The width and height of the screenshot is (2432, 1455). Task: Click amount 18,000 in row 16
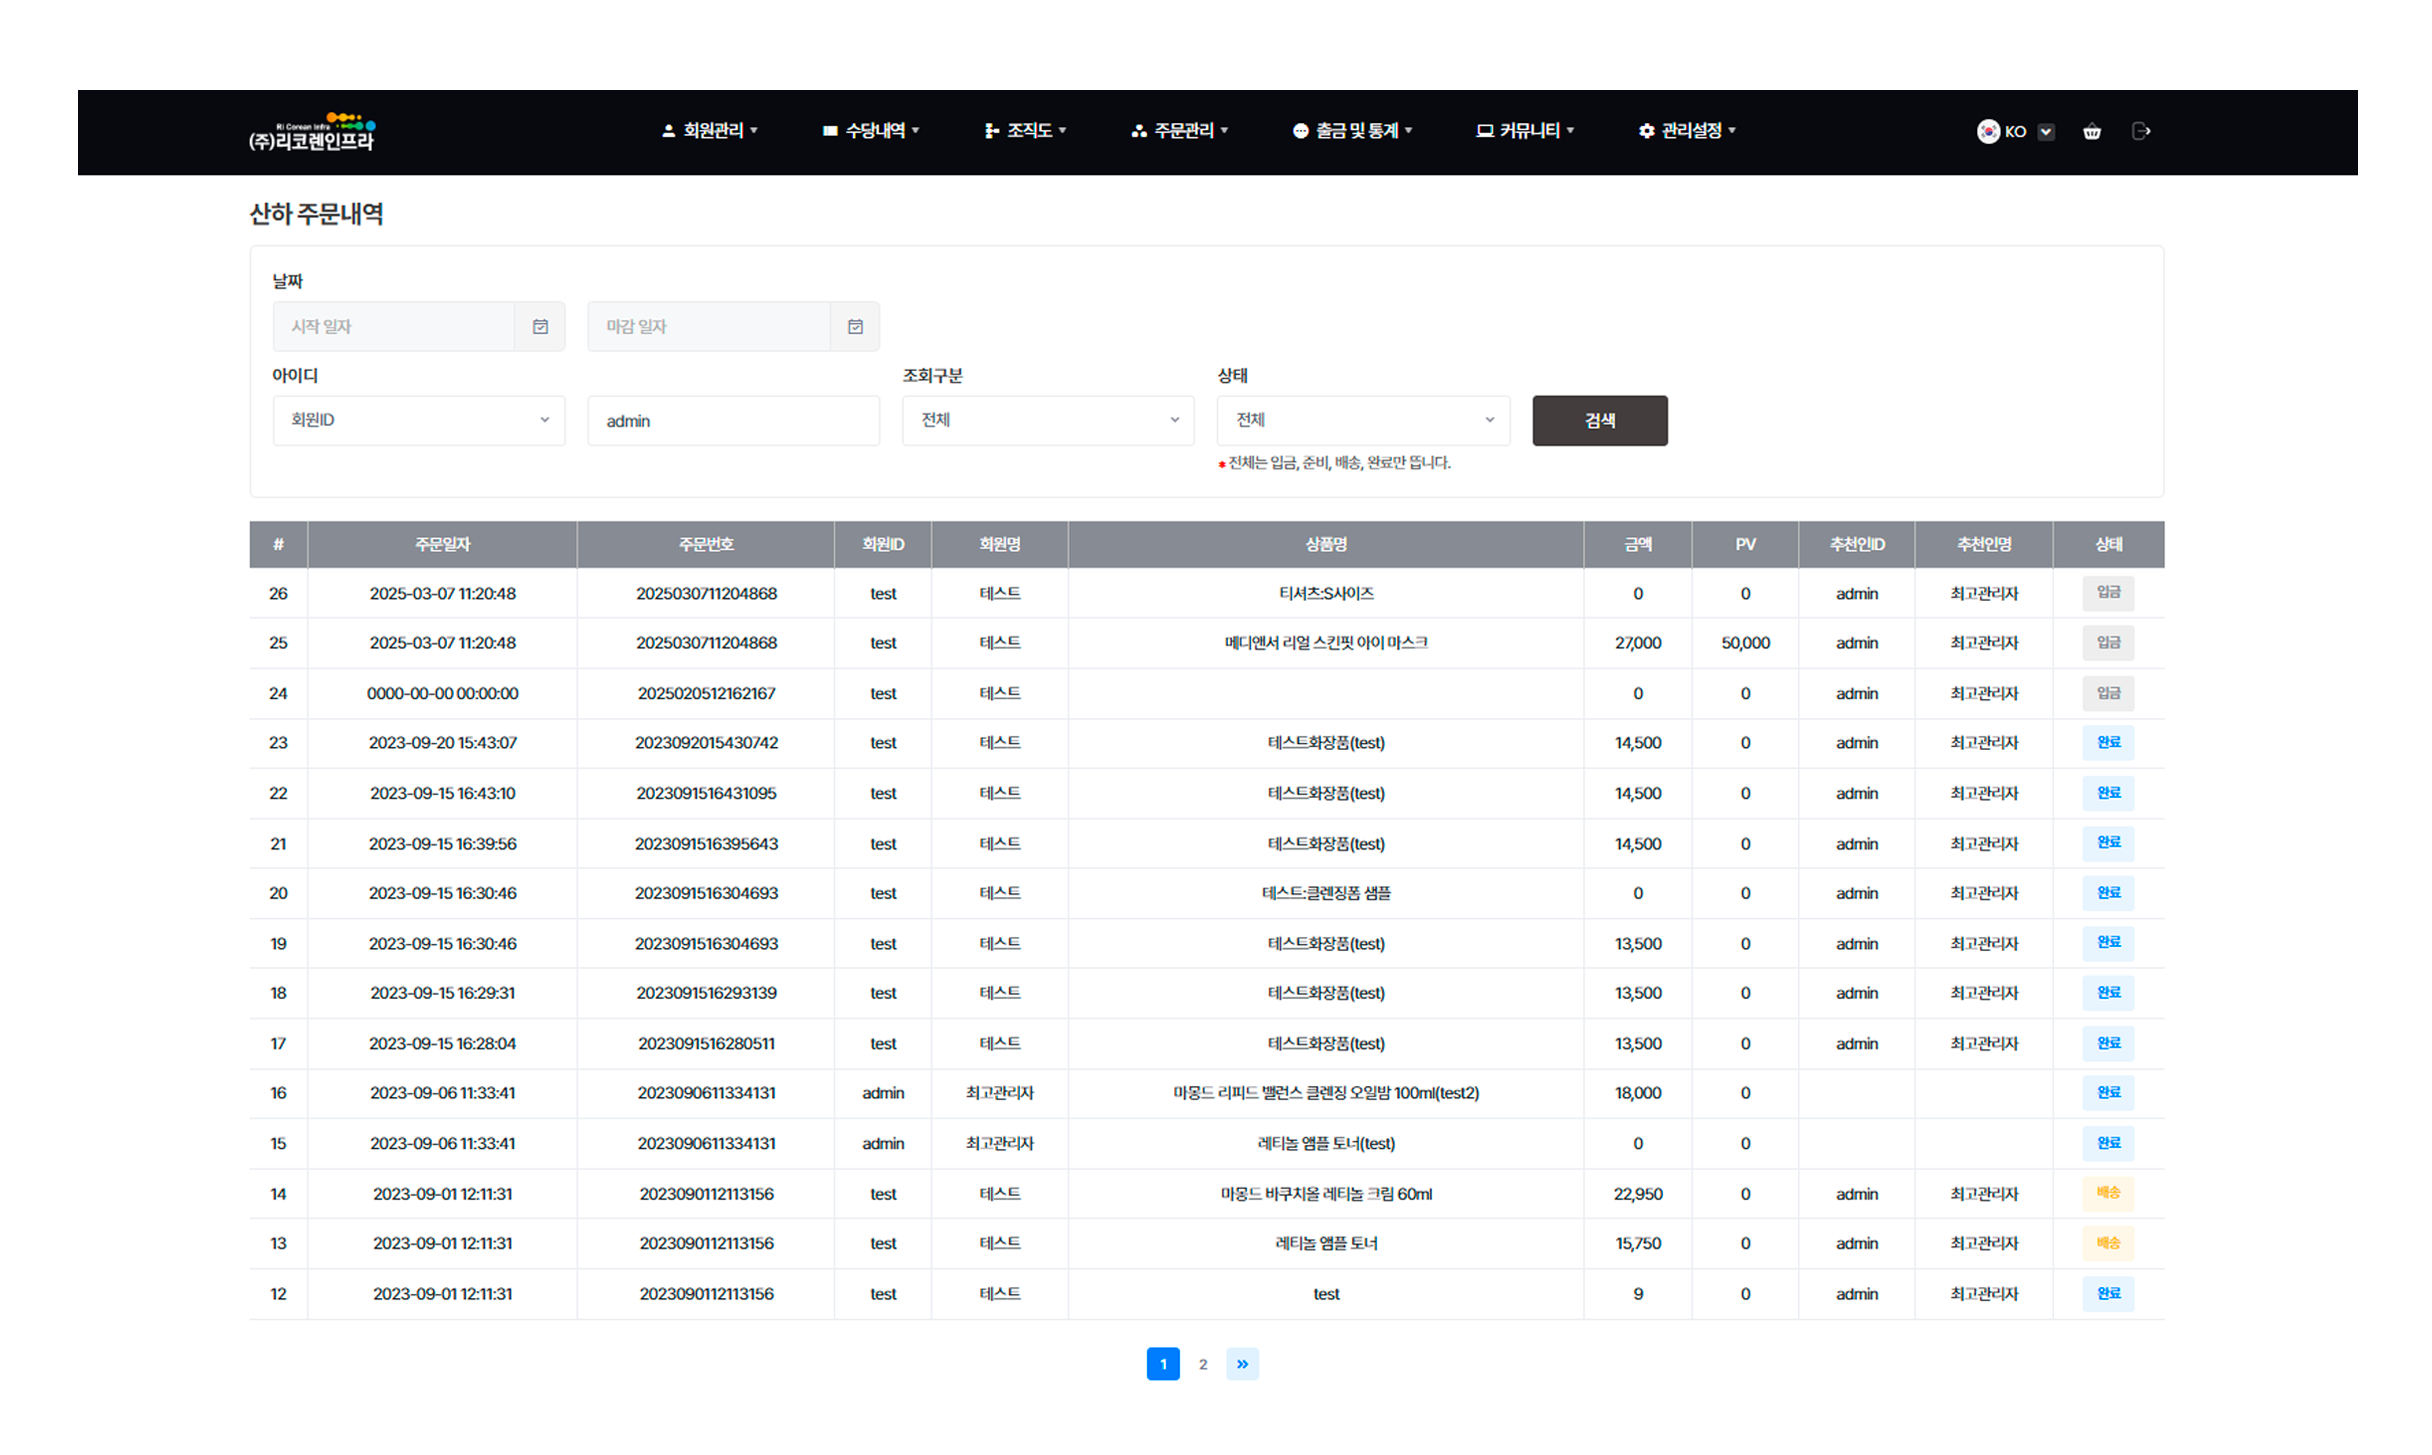[1638, 1093]
